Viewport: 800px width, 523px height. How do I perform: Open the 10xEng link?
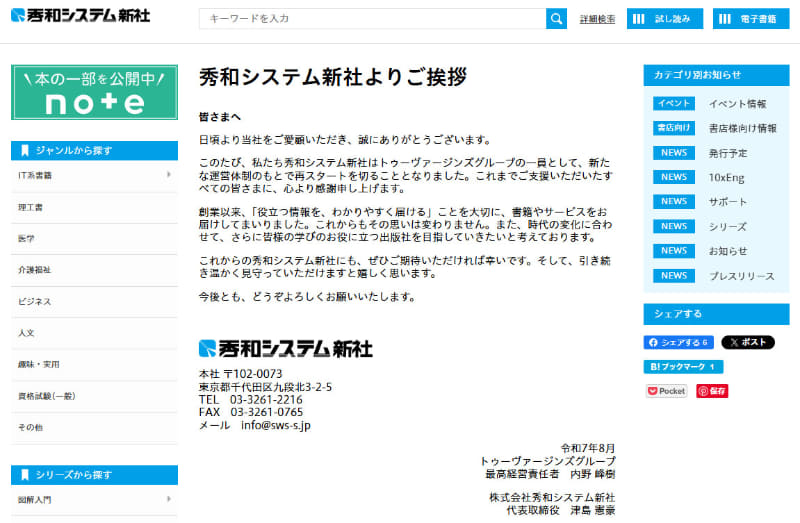(x=726, y=178)
